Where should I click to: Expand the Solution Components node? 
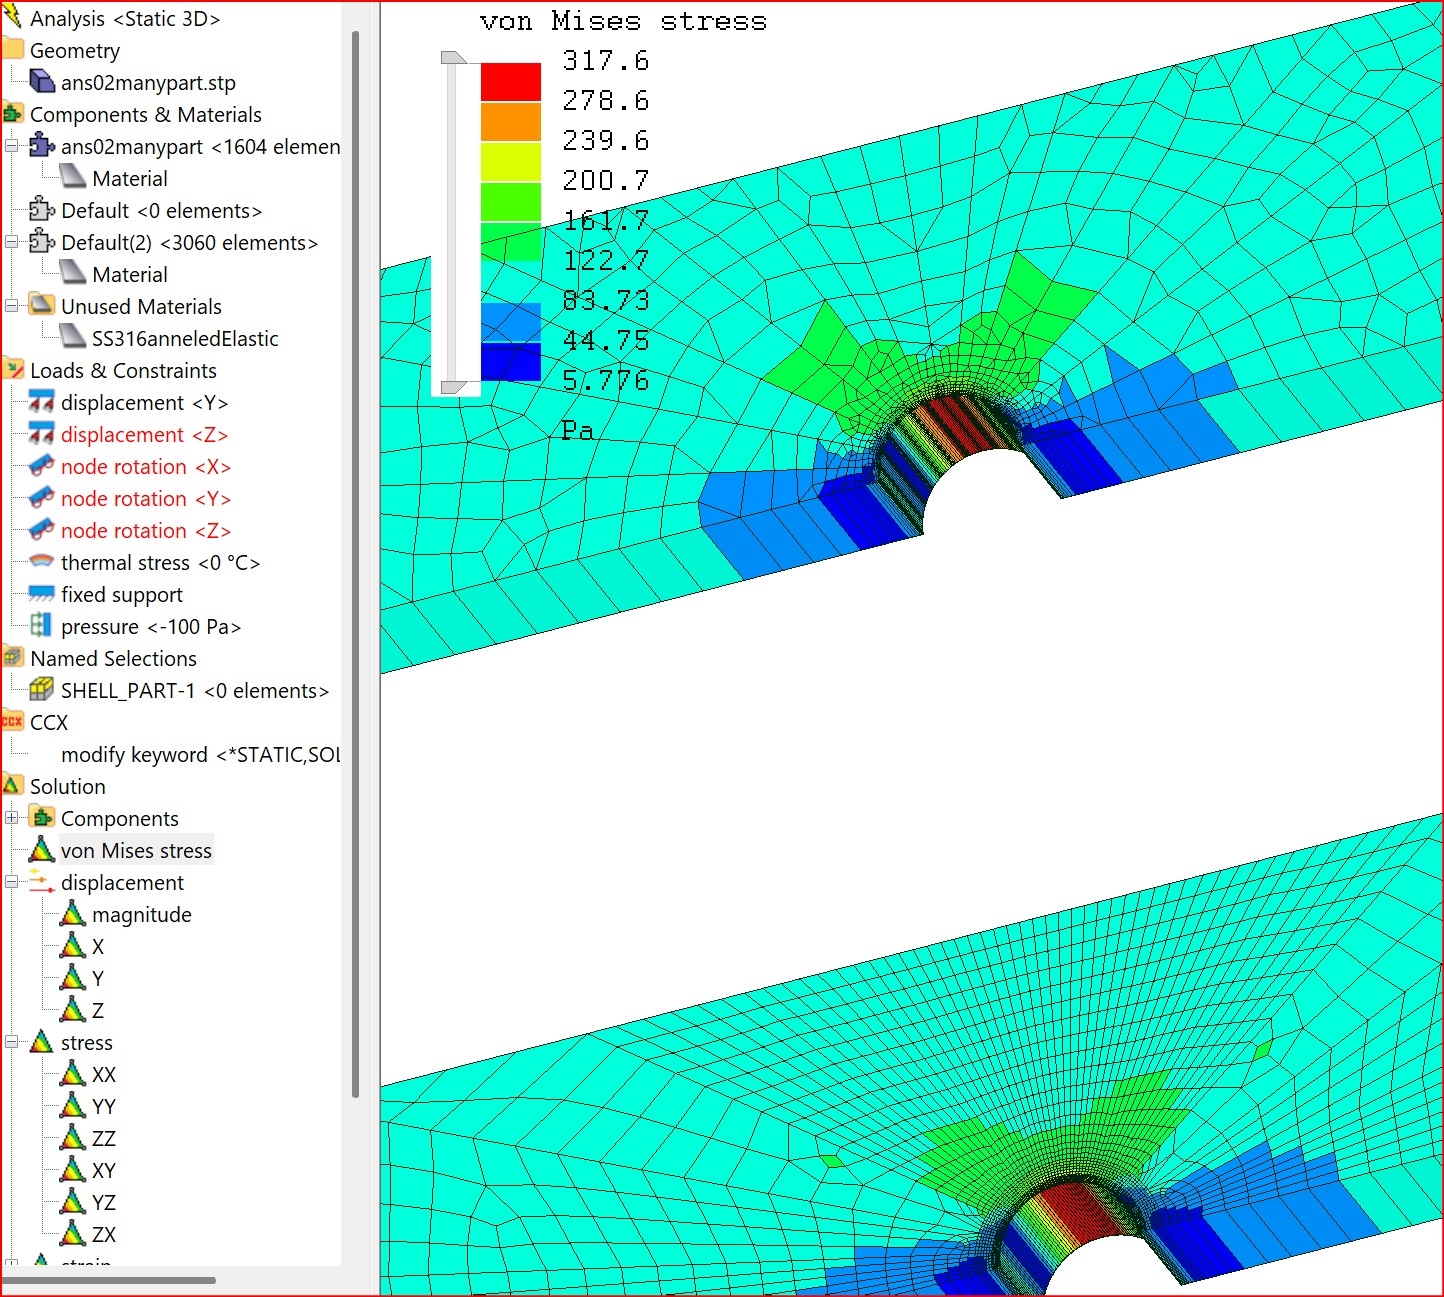pyautogui.click(x=12, y=818)
